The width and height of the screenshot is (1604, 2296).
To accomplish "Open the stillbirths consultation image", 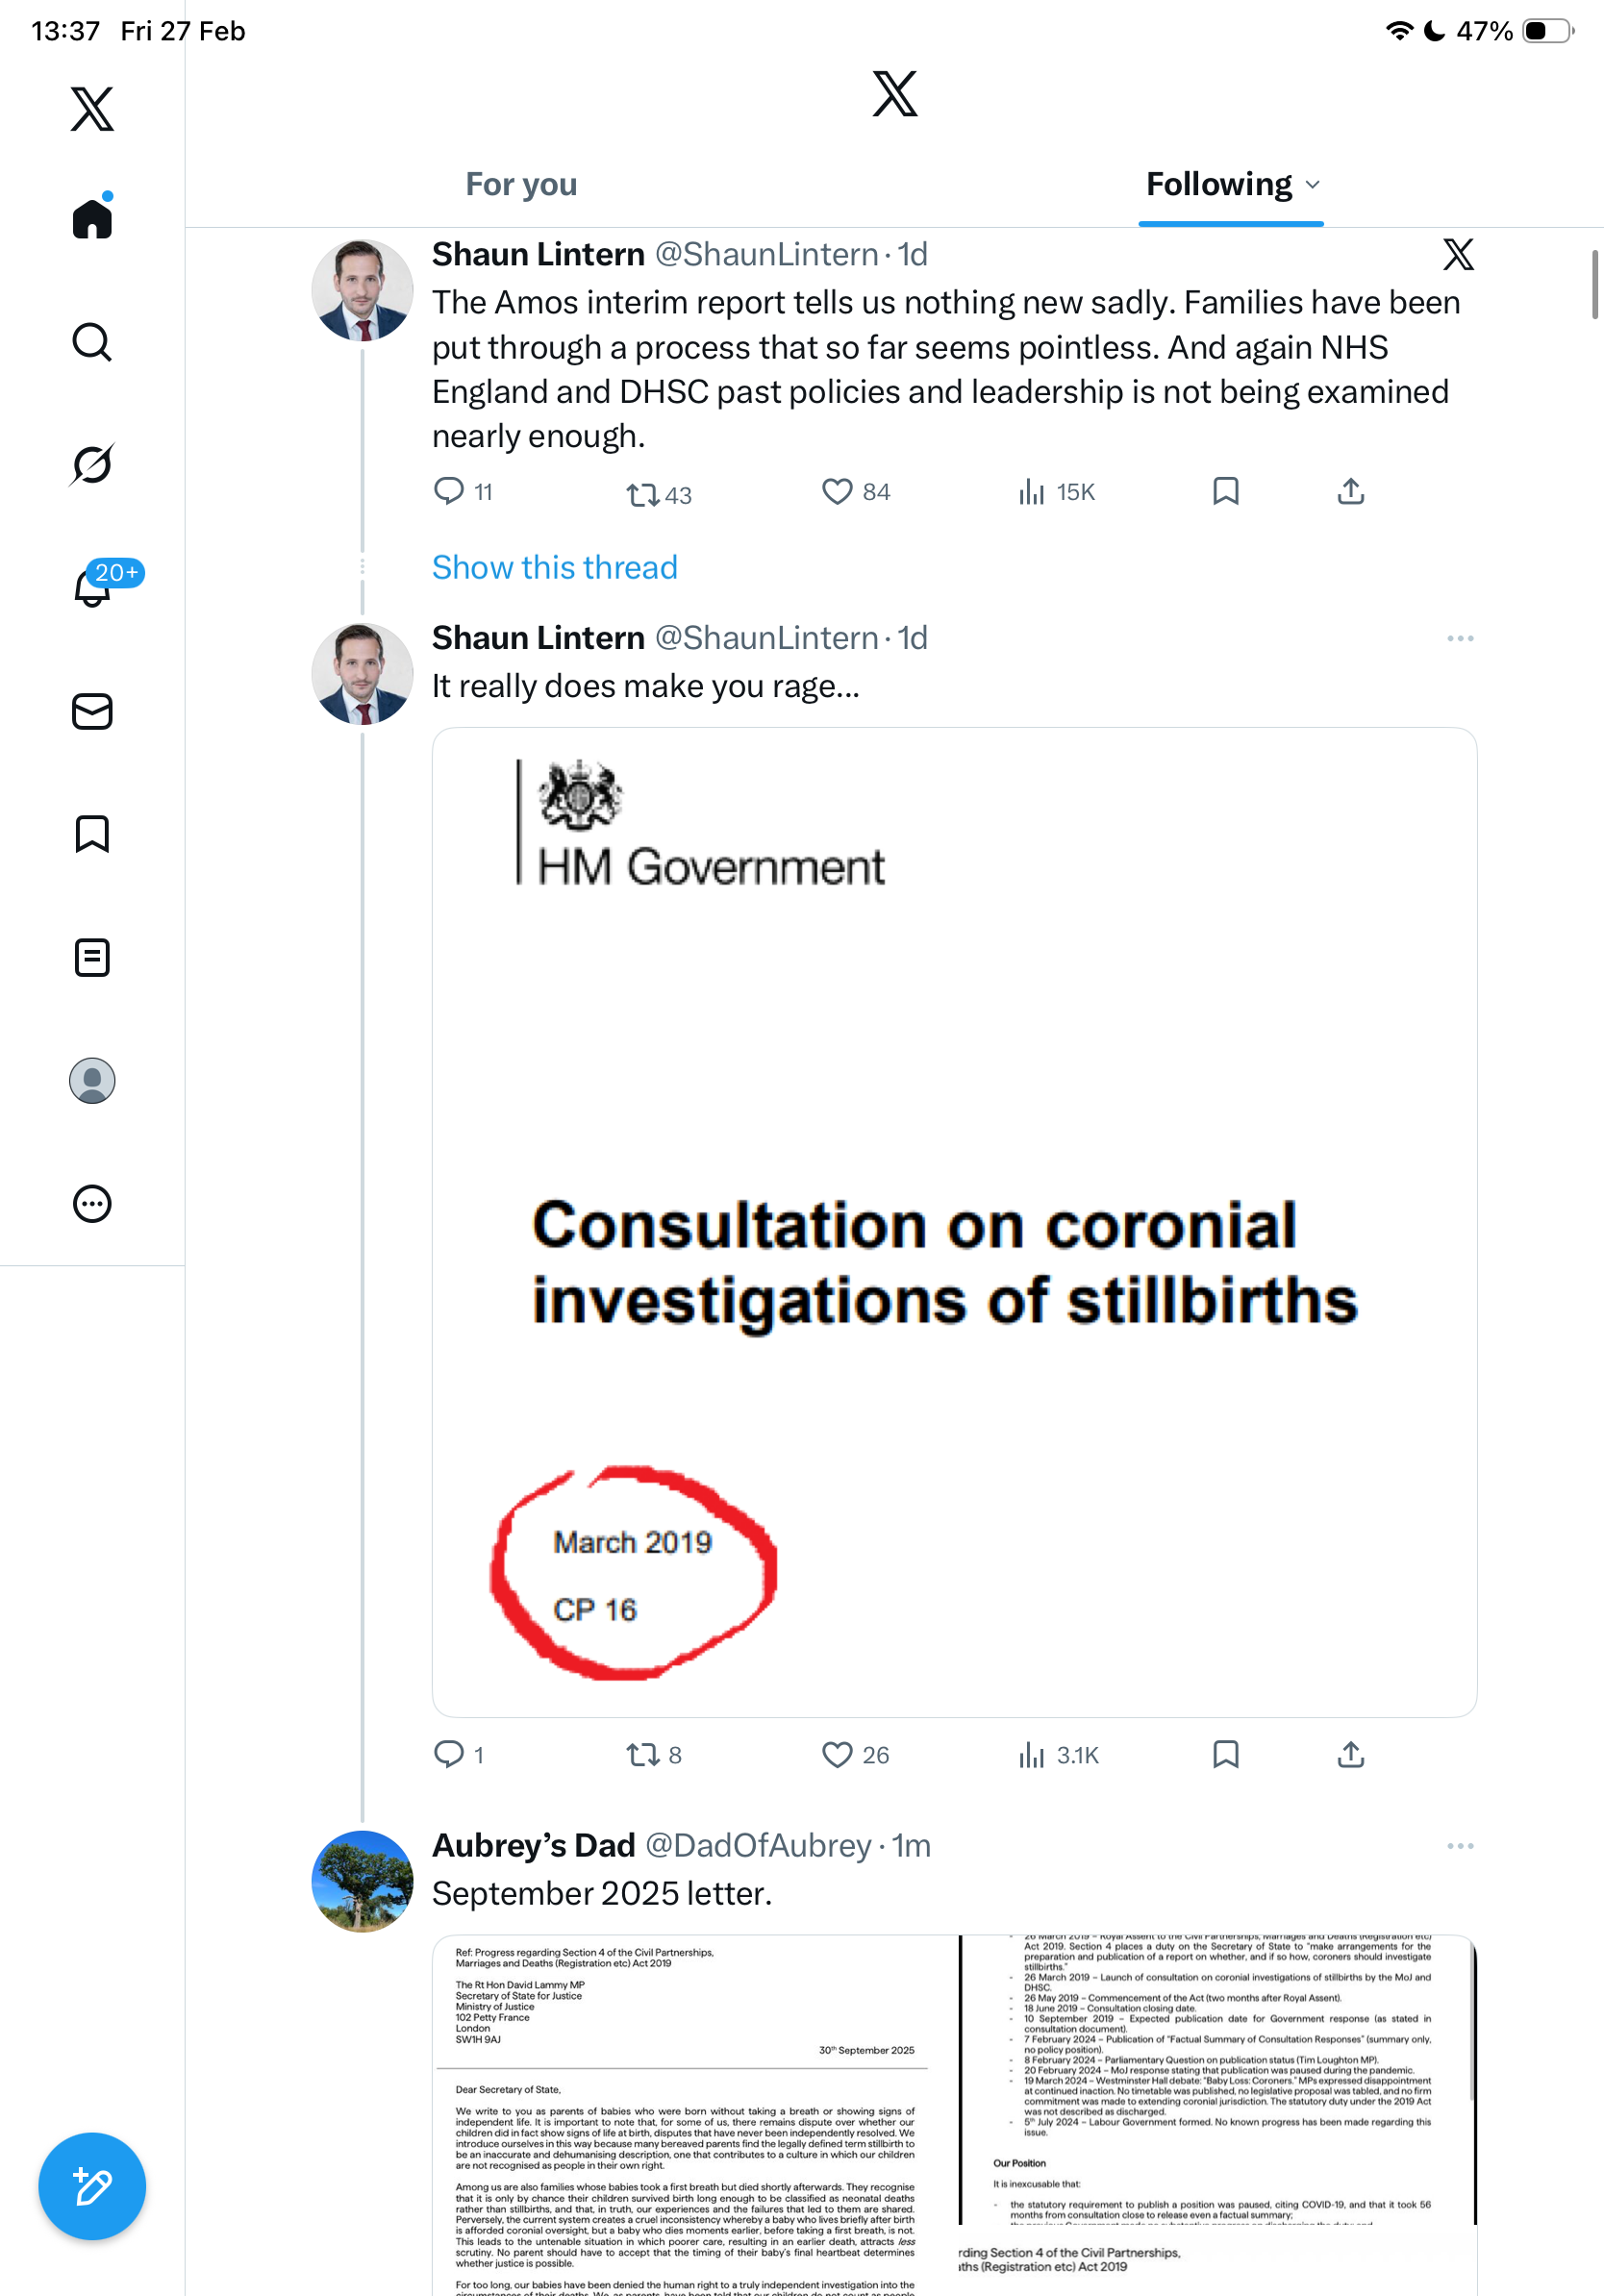I will [954, 1222].
